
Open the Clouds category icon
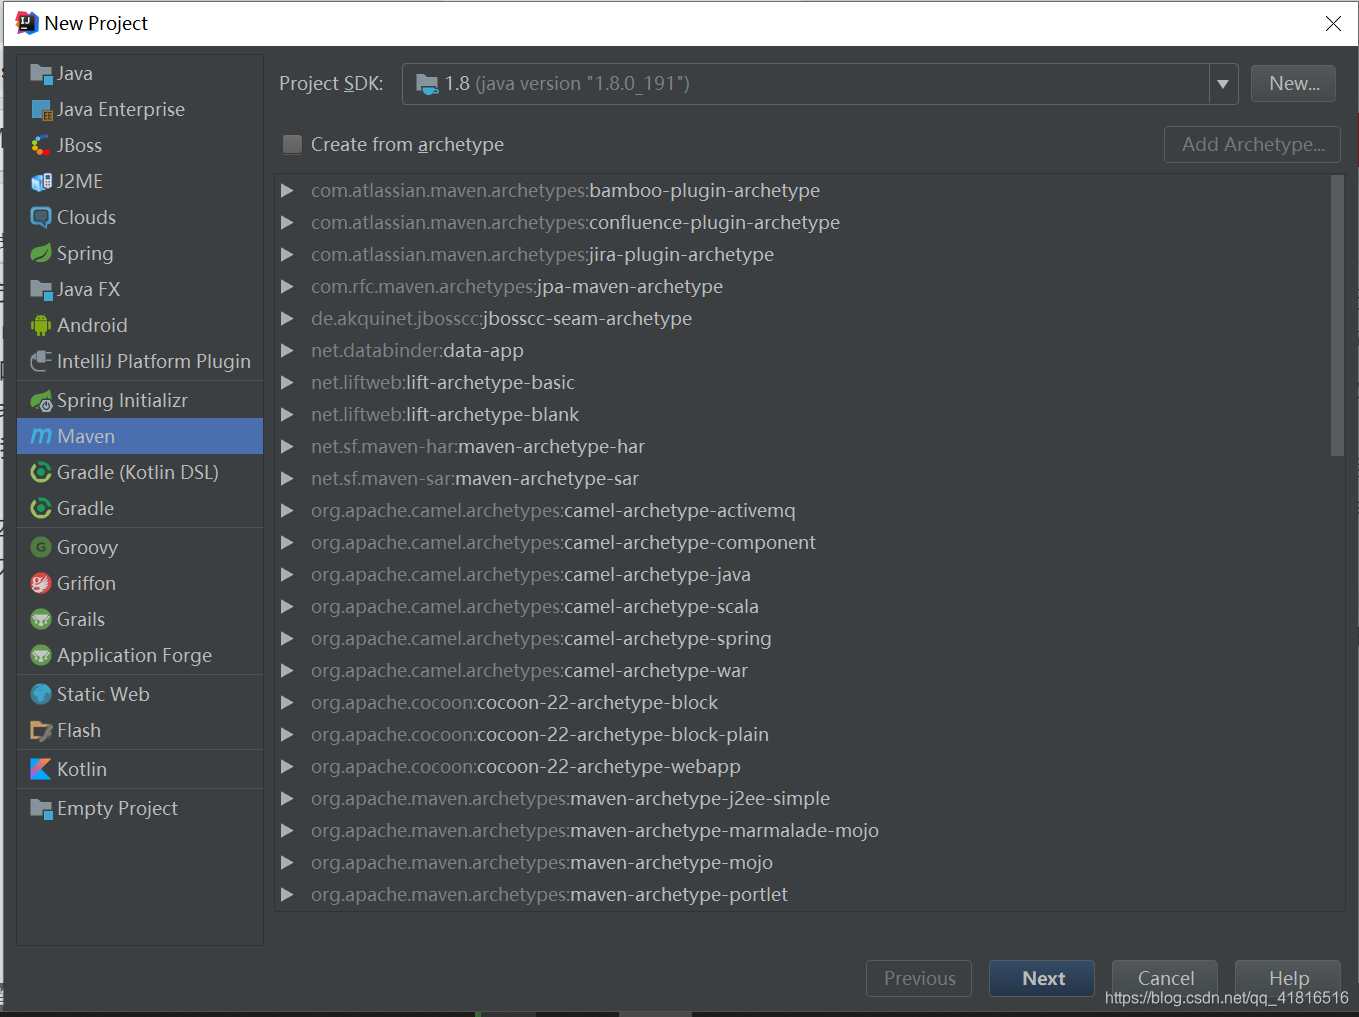pyautogui.click(x=41, y=217)
